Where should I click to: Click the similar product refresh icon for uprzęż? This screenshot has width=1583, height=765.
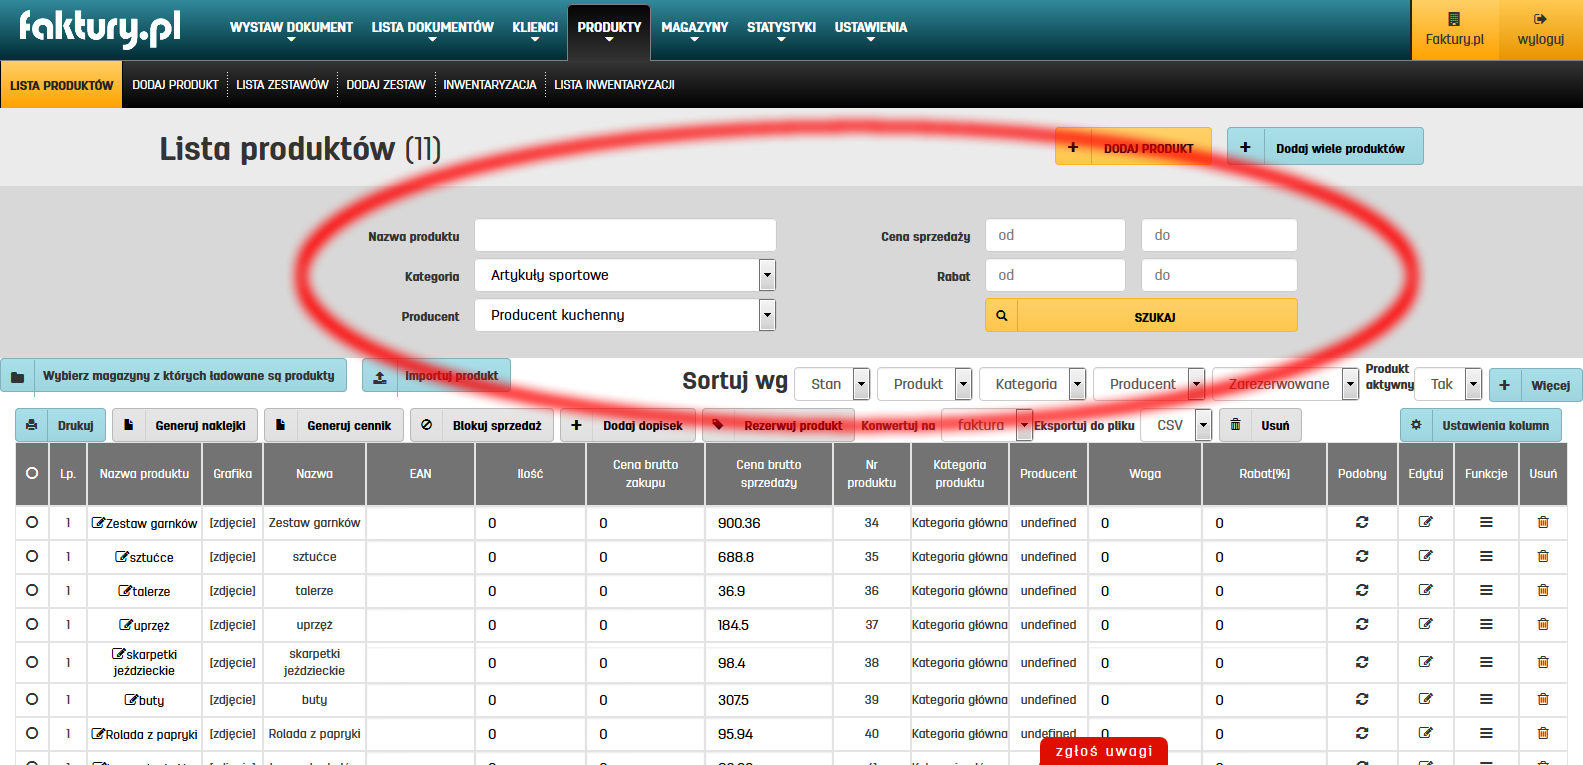click(1361, 624)
